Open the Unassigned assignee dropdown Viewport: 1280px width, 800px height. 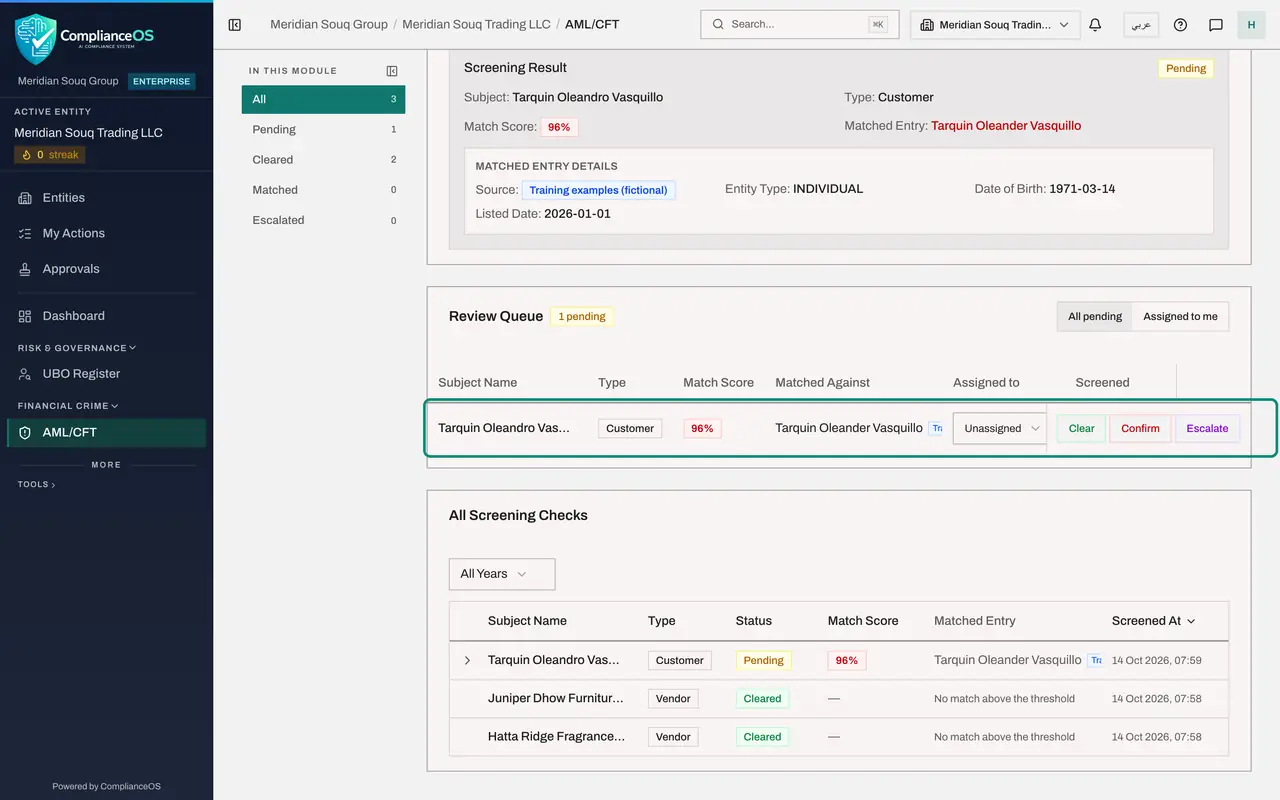point(999,428)
